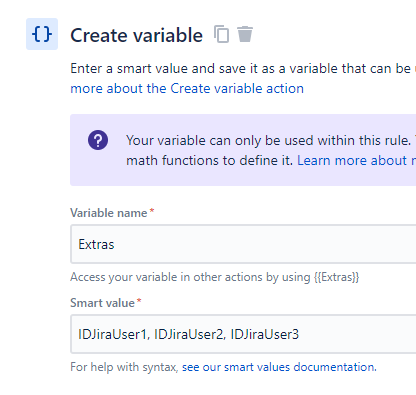Viewport: 416px width, 395px height.
Task: Click the red asterisk beside Smart value
Action: pyautogui.click(x=139, y=301)
